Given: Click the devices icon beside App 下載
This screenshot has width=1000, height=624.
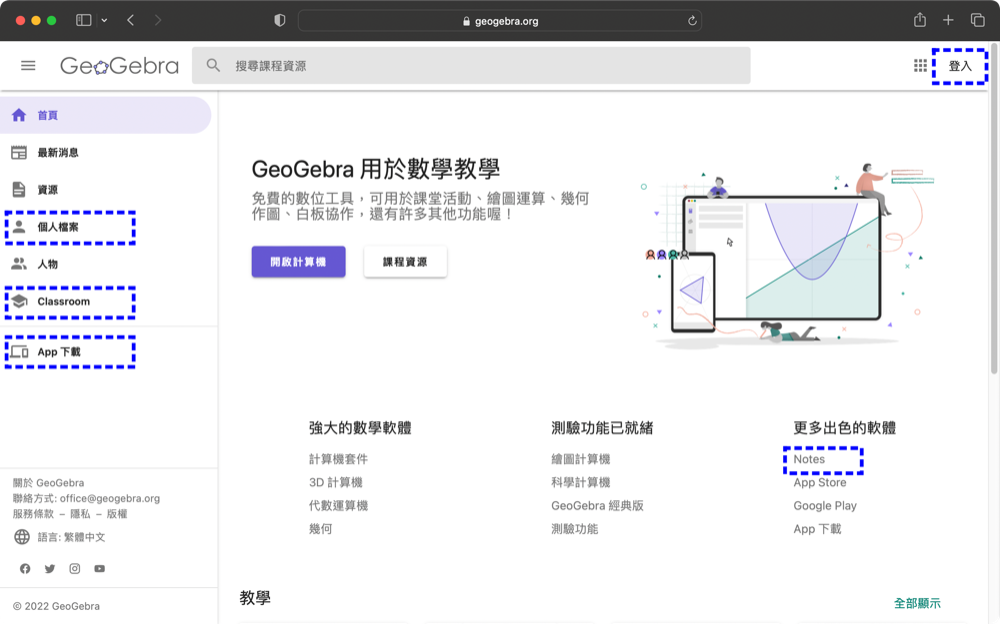Looking at the screenshot, I should coord(19,352).
